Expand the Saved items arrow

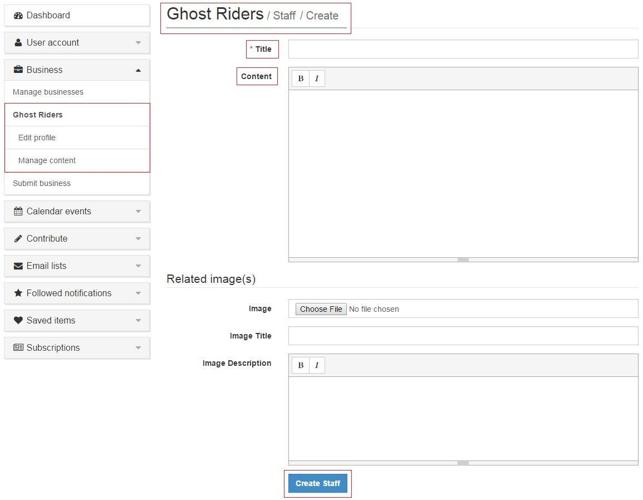click(138, 321)
